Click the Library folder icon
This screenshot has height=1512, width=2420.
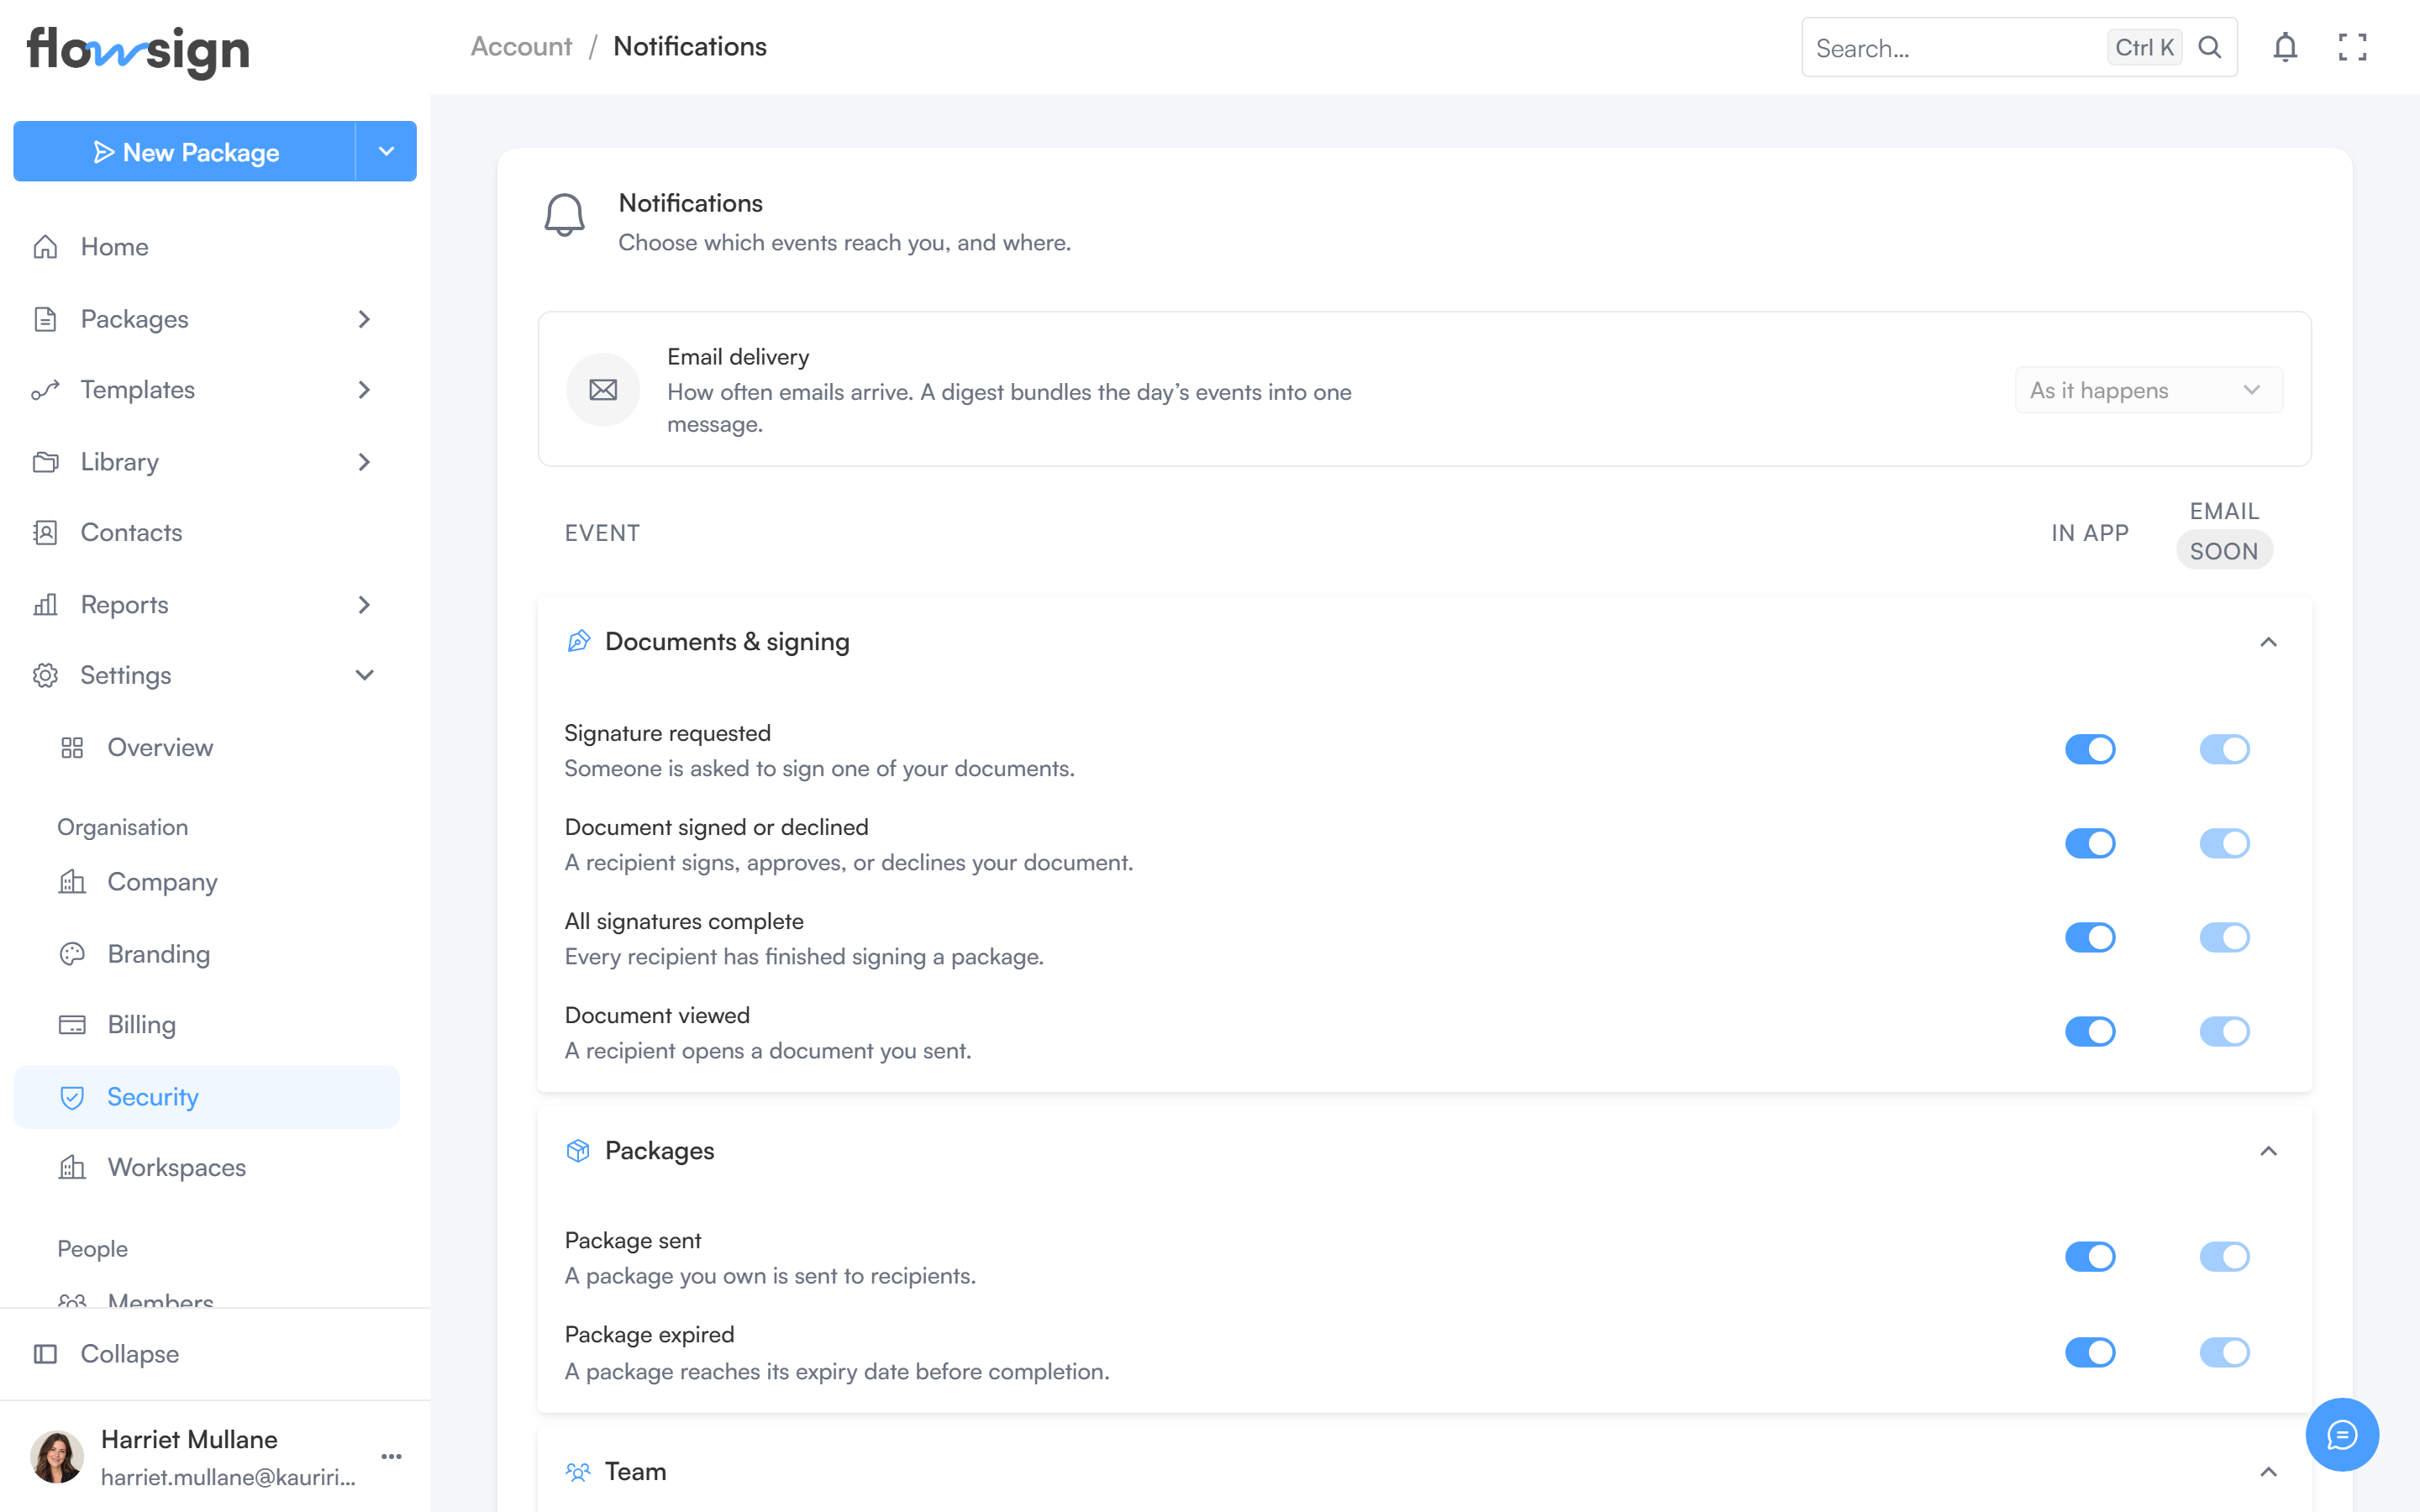(x=46, y=462)
